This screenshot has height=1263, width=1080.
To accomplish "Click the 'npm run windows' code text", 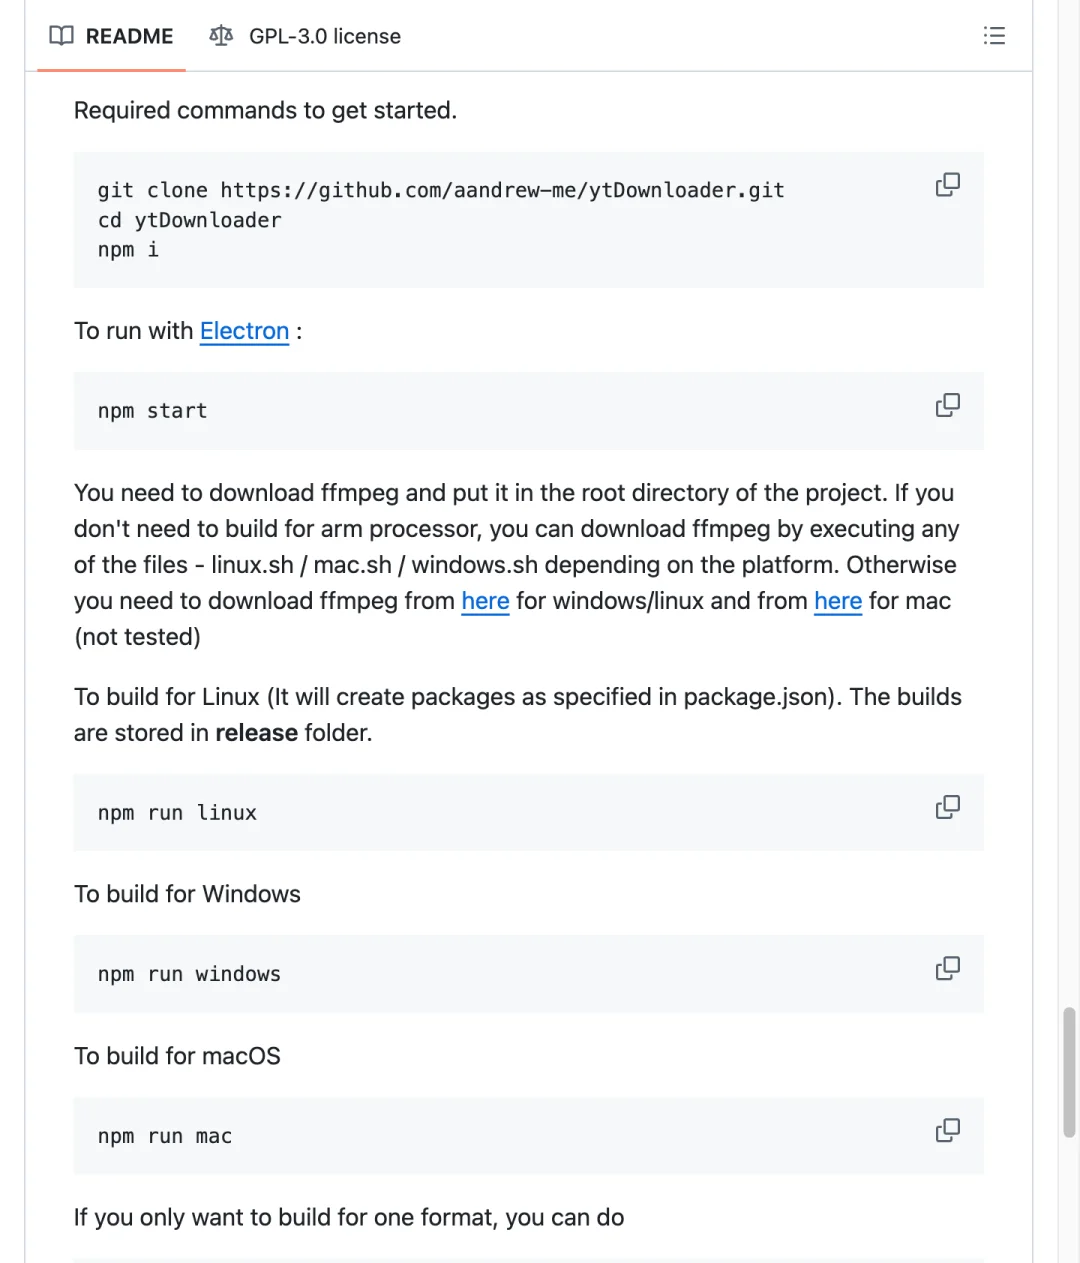I will tap(189, 974).
